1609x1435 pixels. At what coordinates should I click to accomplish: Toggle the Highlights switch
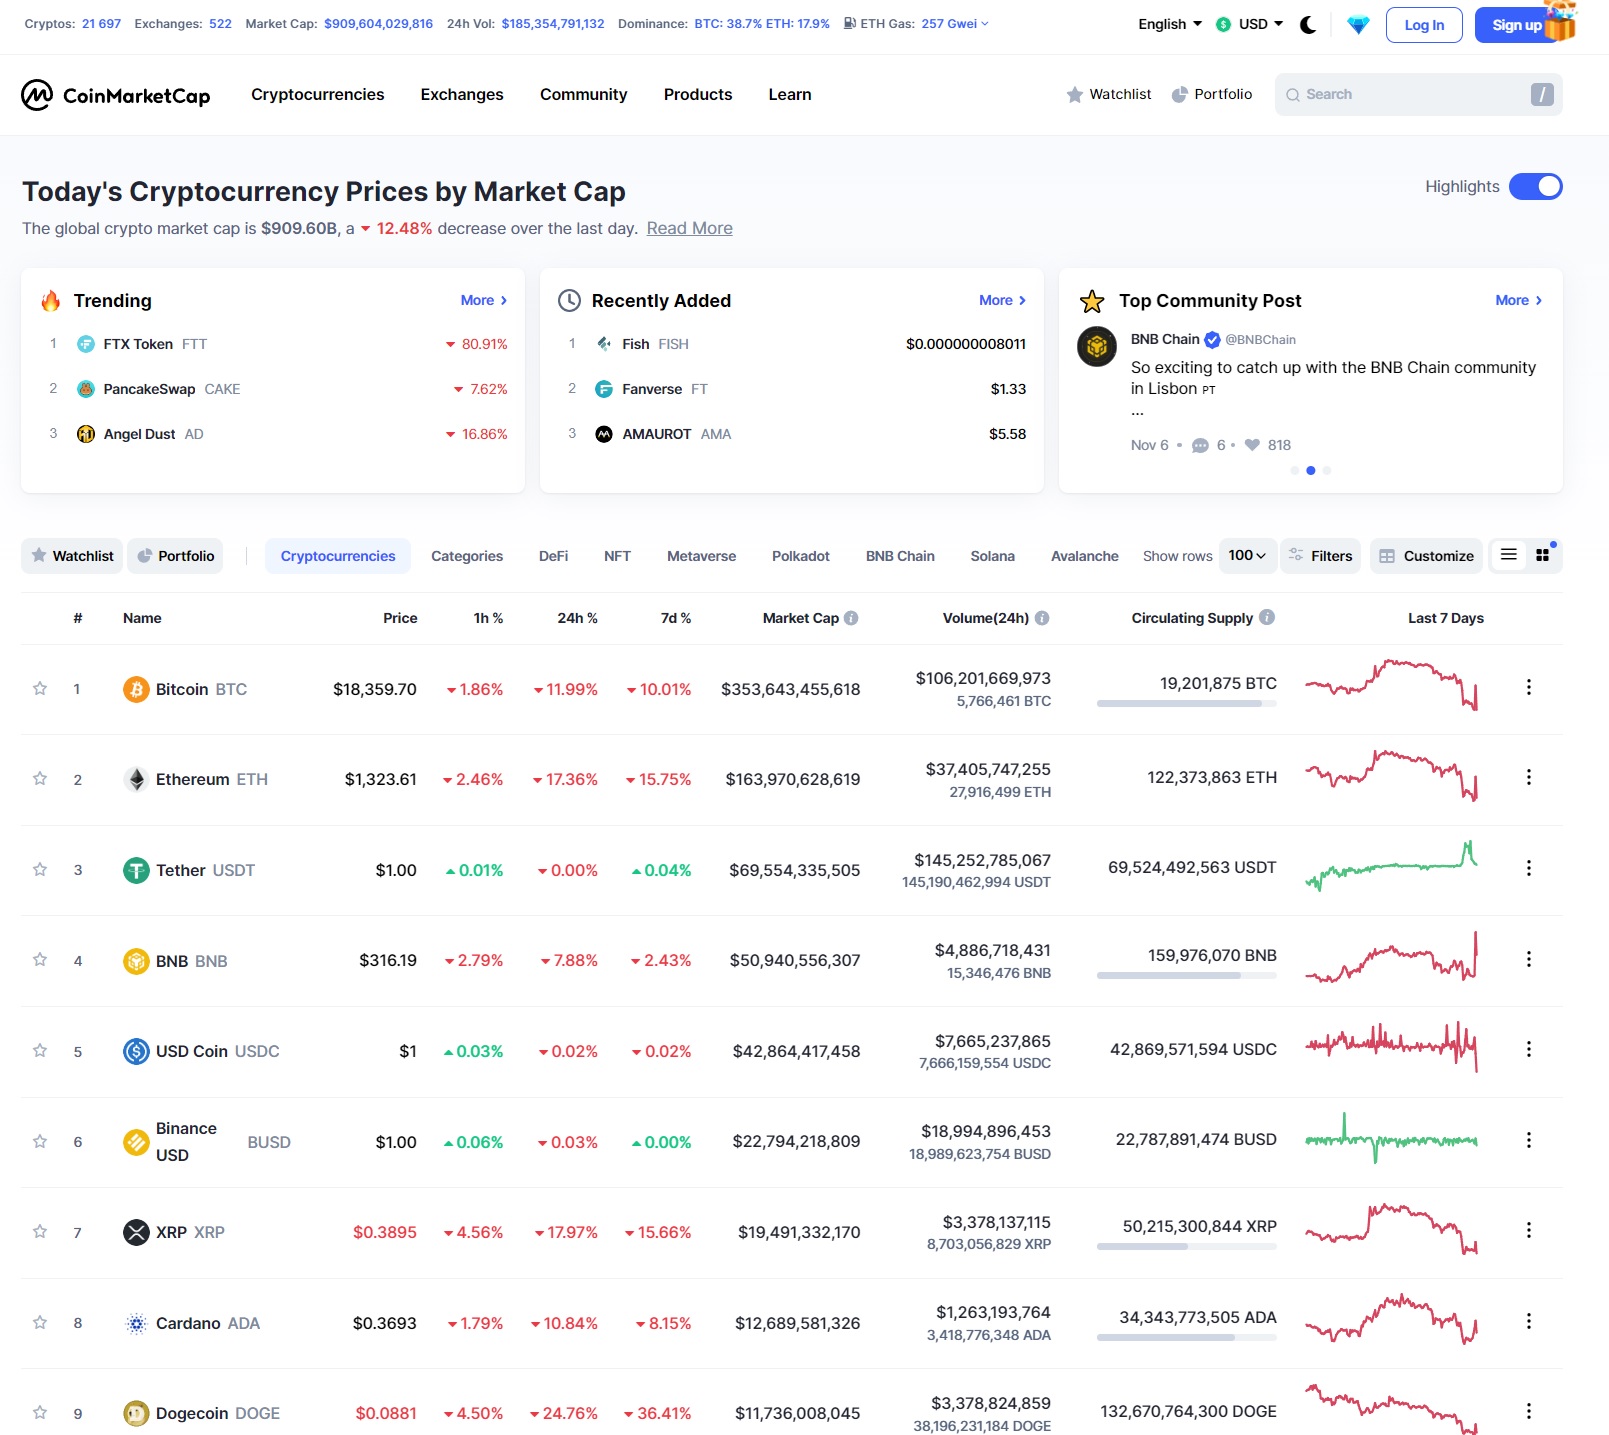click(x=1535, y=187)
